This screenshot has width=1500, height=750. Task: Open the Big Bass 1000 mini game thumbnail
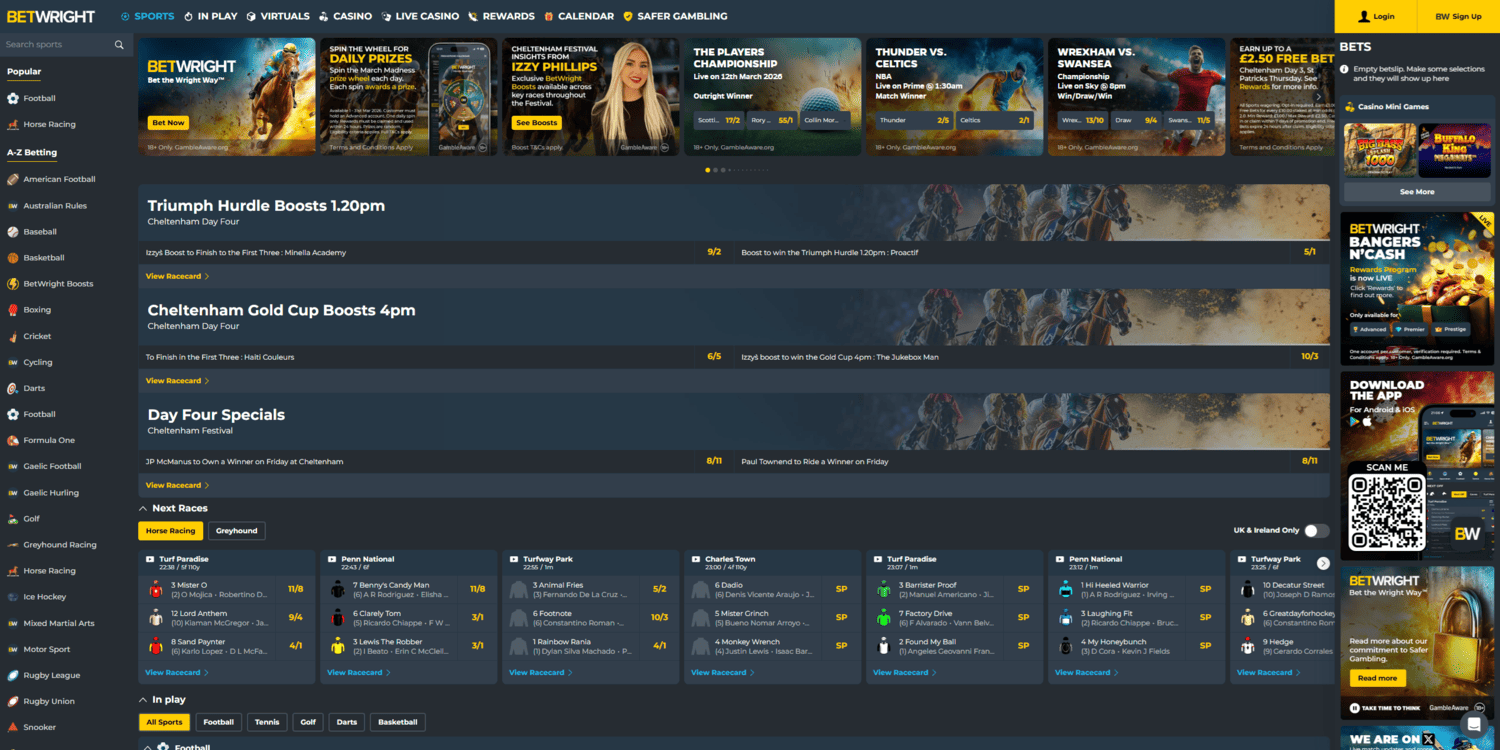[1379, 150]
